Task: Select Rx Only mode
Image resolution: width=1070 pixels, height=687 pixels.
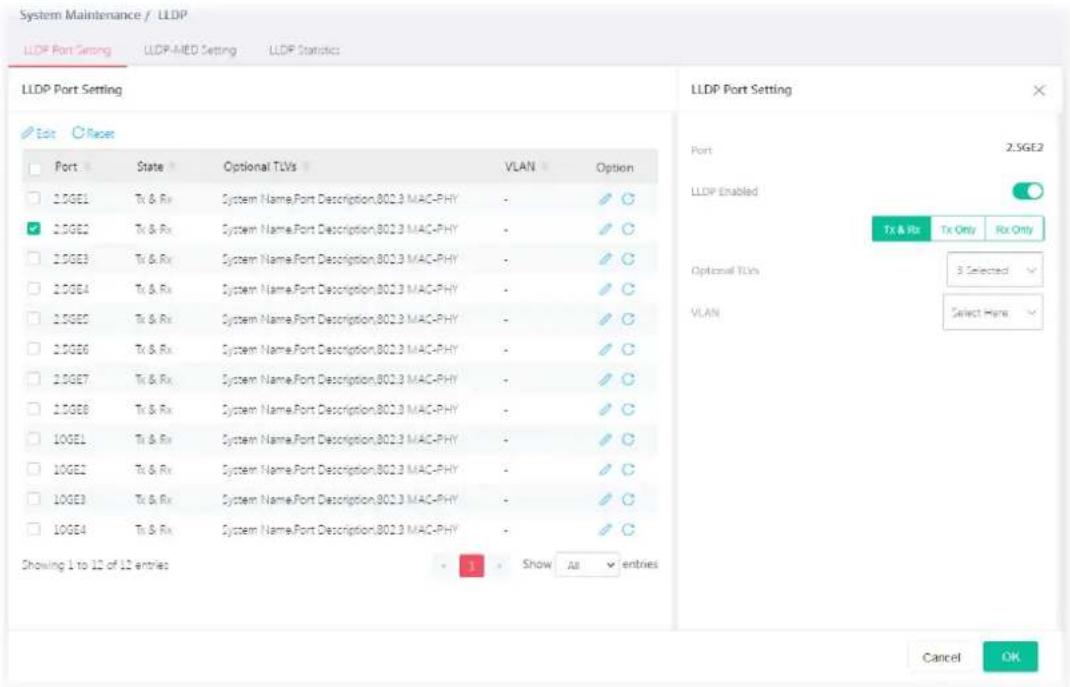Action: [x=1014, y=229]
